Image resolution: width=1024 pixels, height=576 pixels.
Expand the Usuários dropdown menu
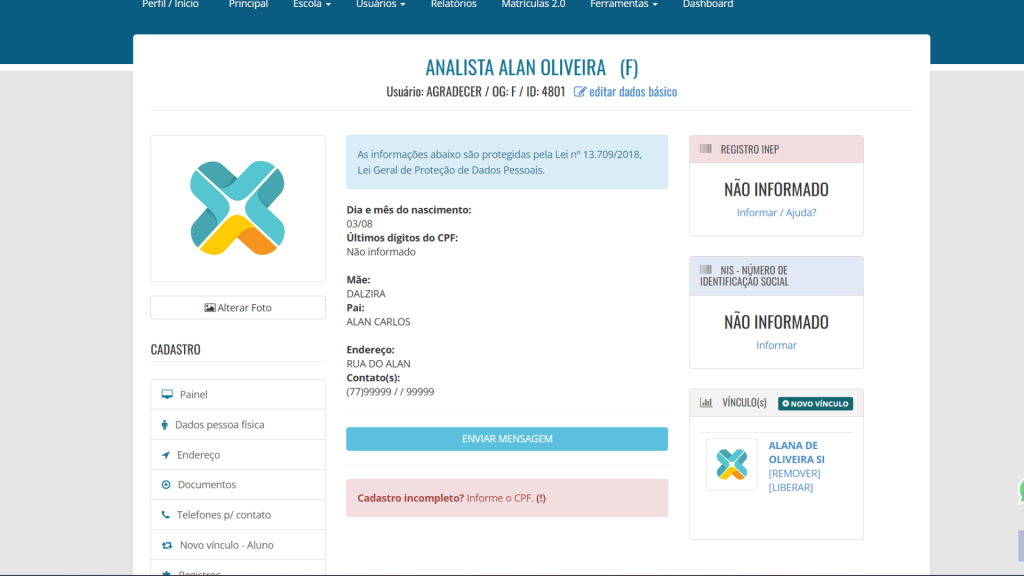(x=380, y=5)
